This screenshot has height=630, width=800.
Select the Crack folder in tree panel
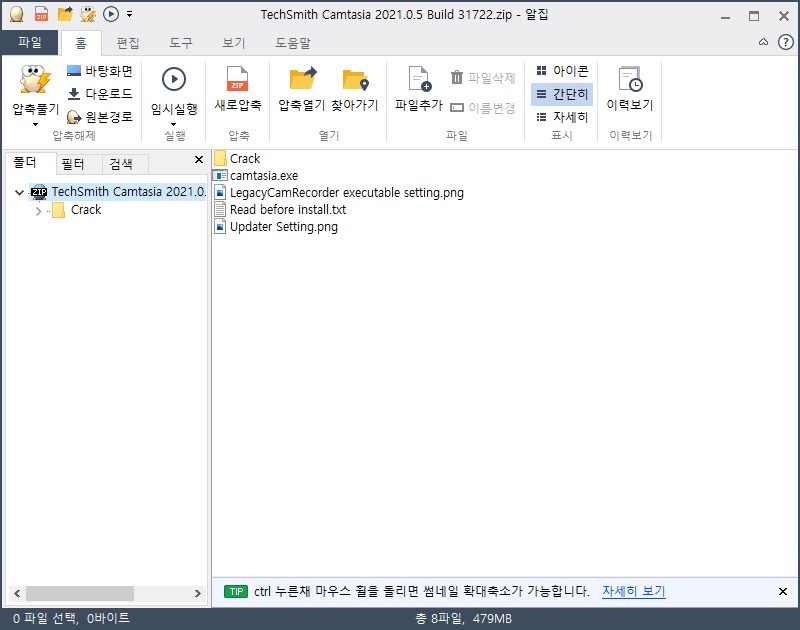click(x=77, y=210)
